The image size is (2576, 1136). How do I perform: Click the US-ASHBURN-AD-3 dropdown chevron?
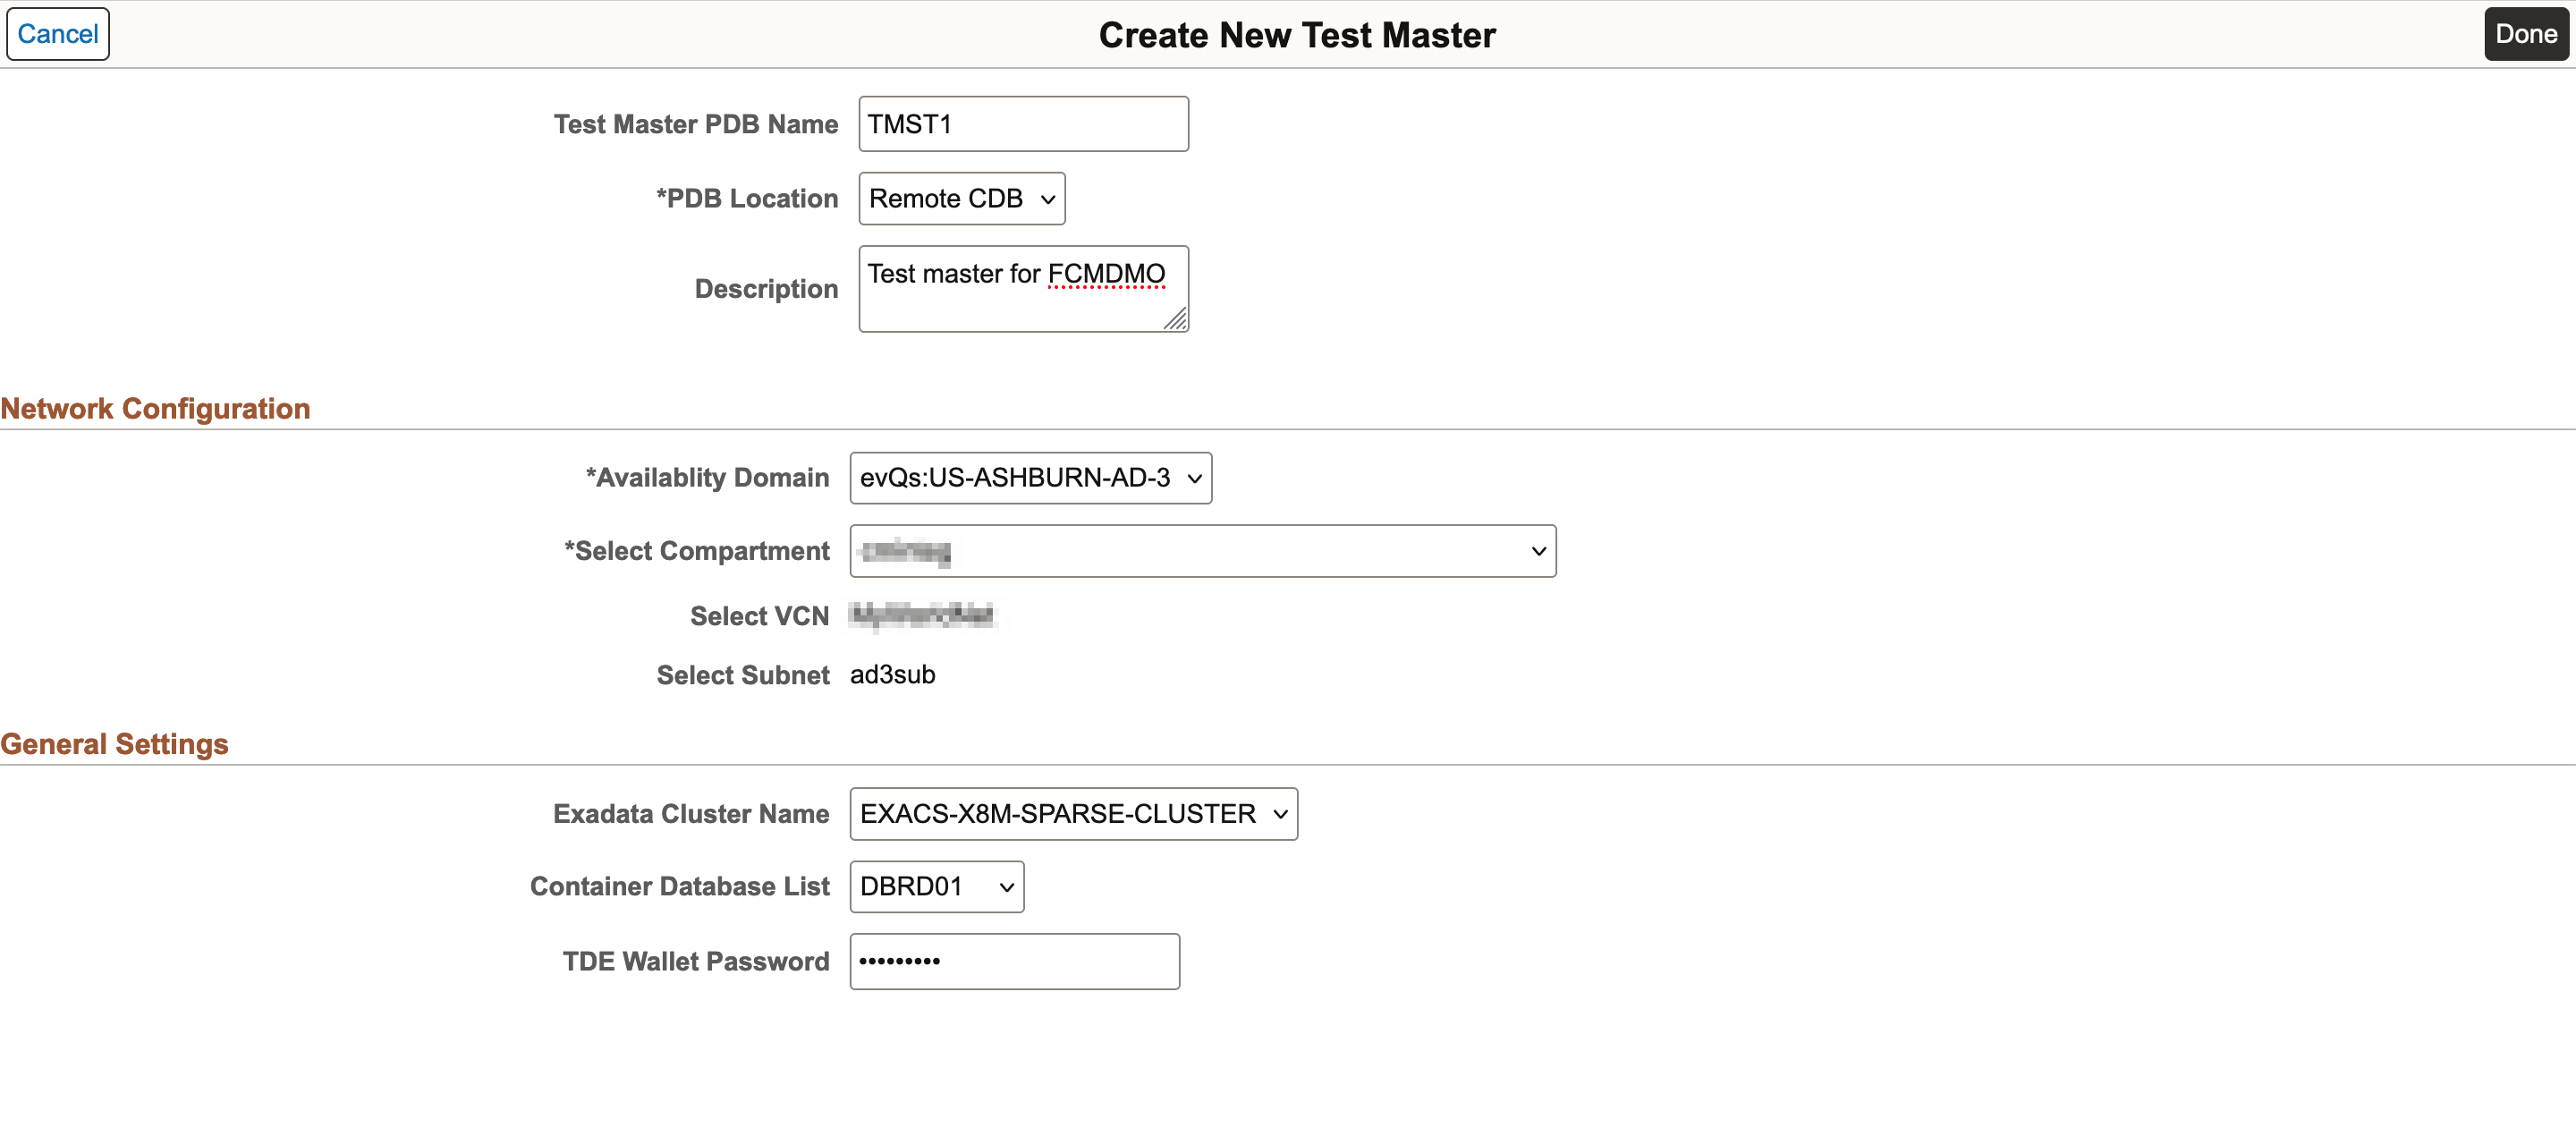point(1194,479)
